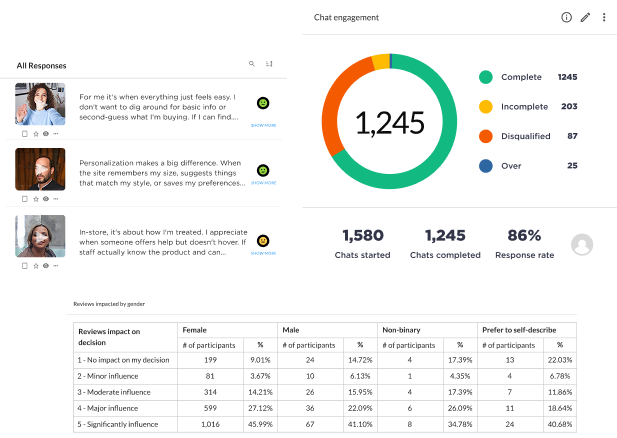Click the yellow Incomplete legend dot
617x438 pixels.
coord(486,107)
